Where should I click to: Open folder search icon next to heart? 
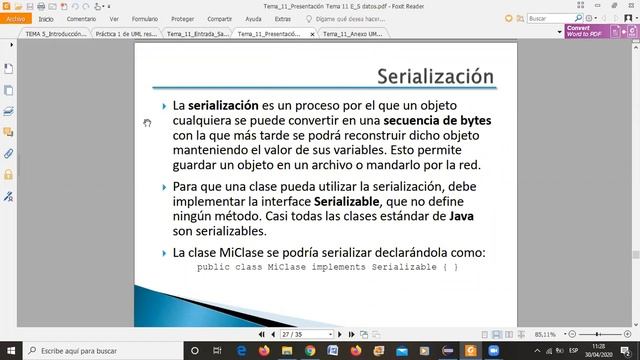pyautogui.click(x=520, y=18)
